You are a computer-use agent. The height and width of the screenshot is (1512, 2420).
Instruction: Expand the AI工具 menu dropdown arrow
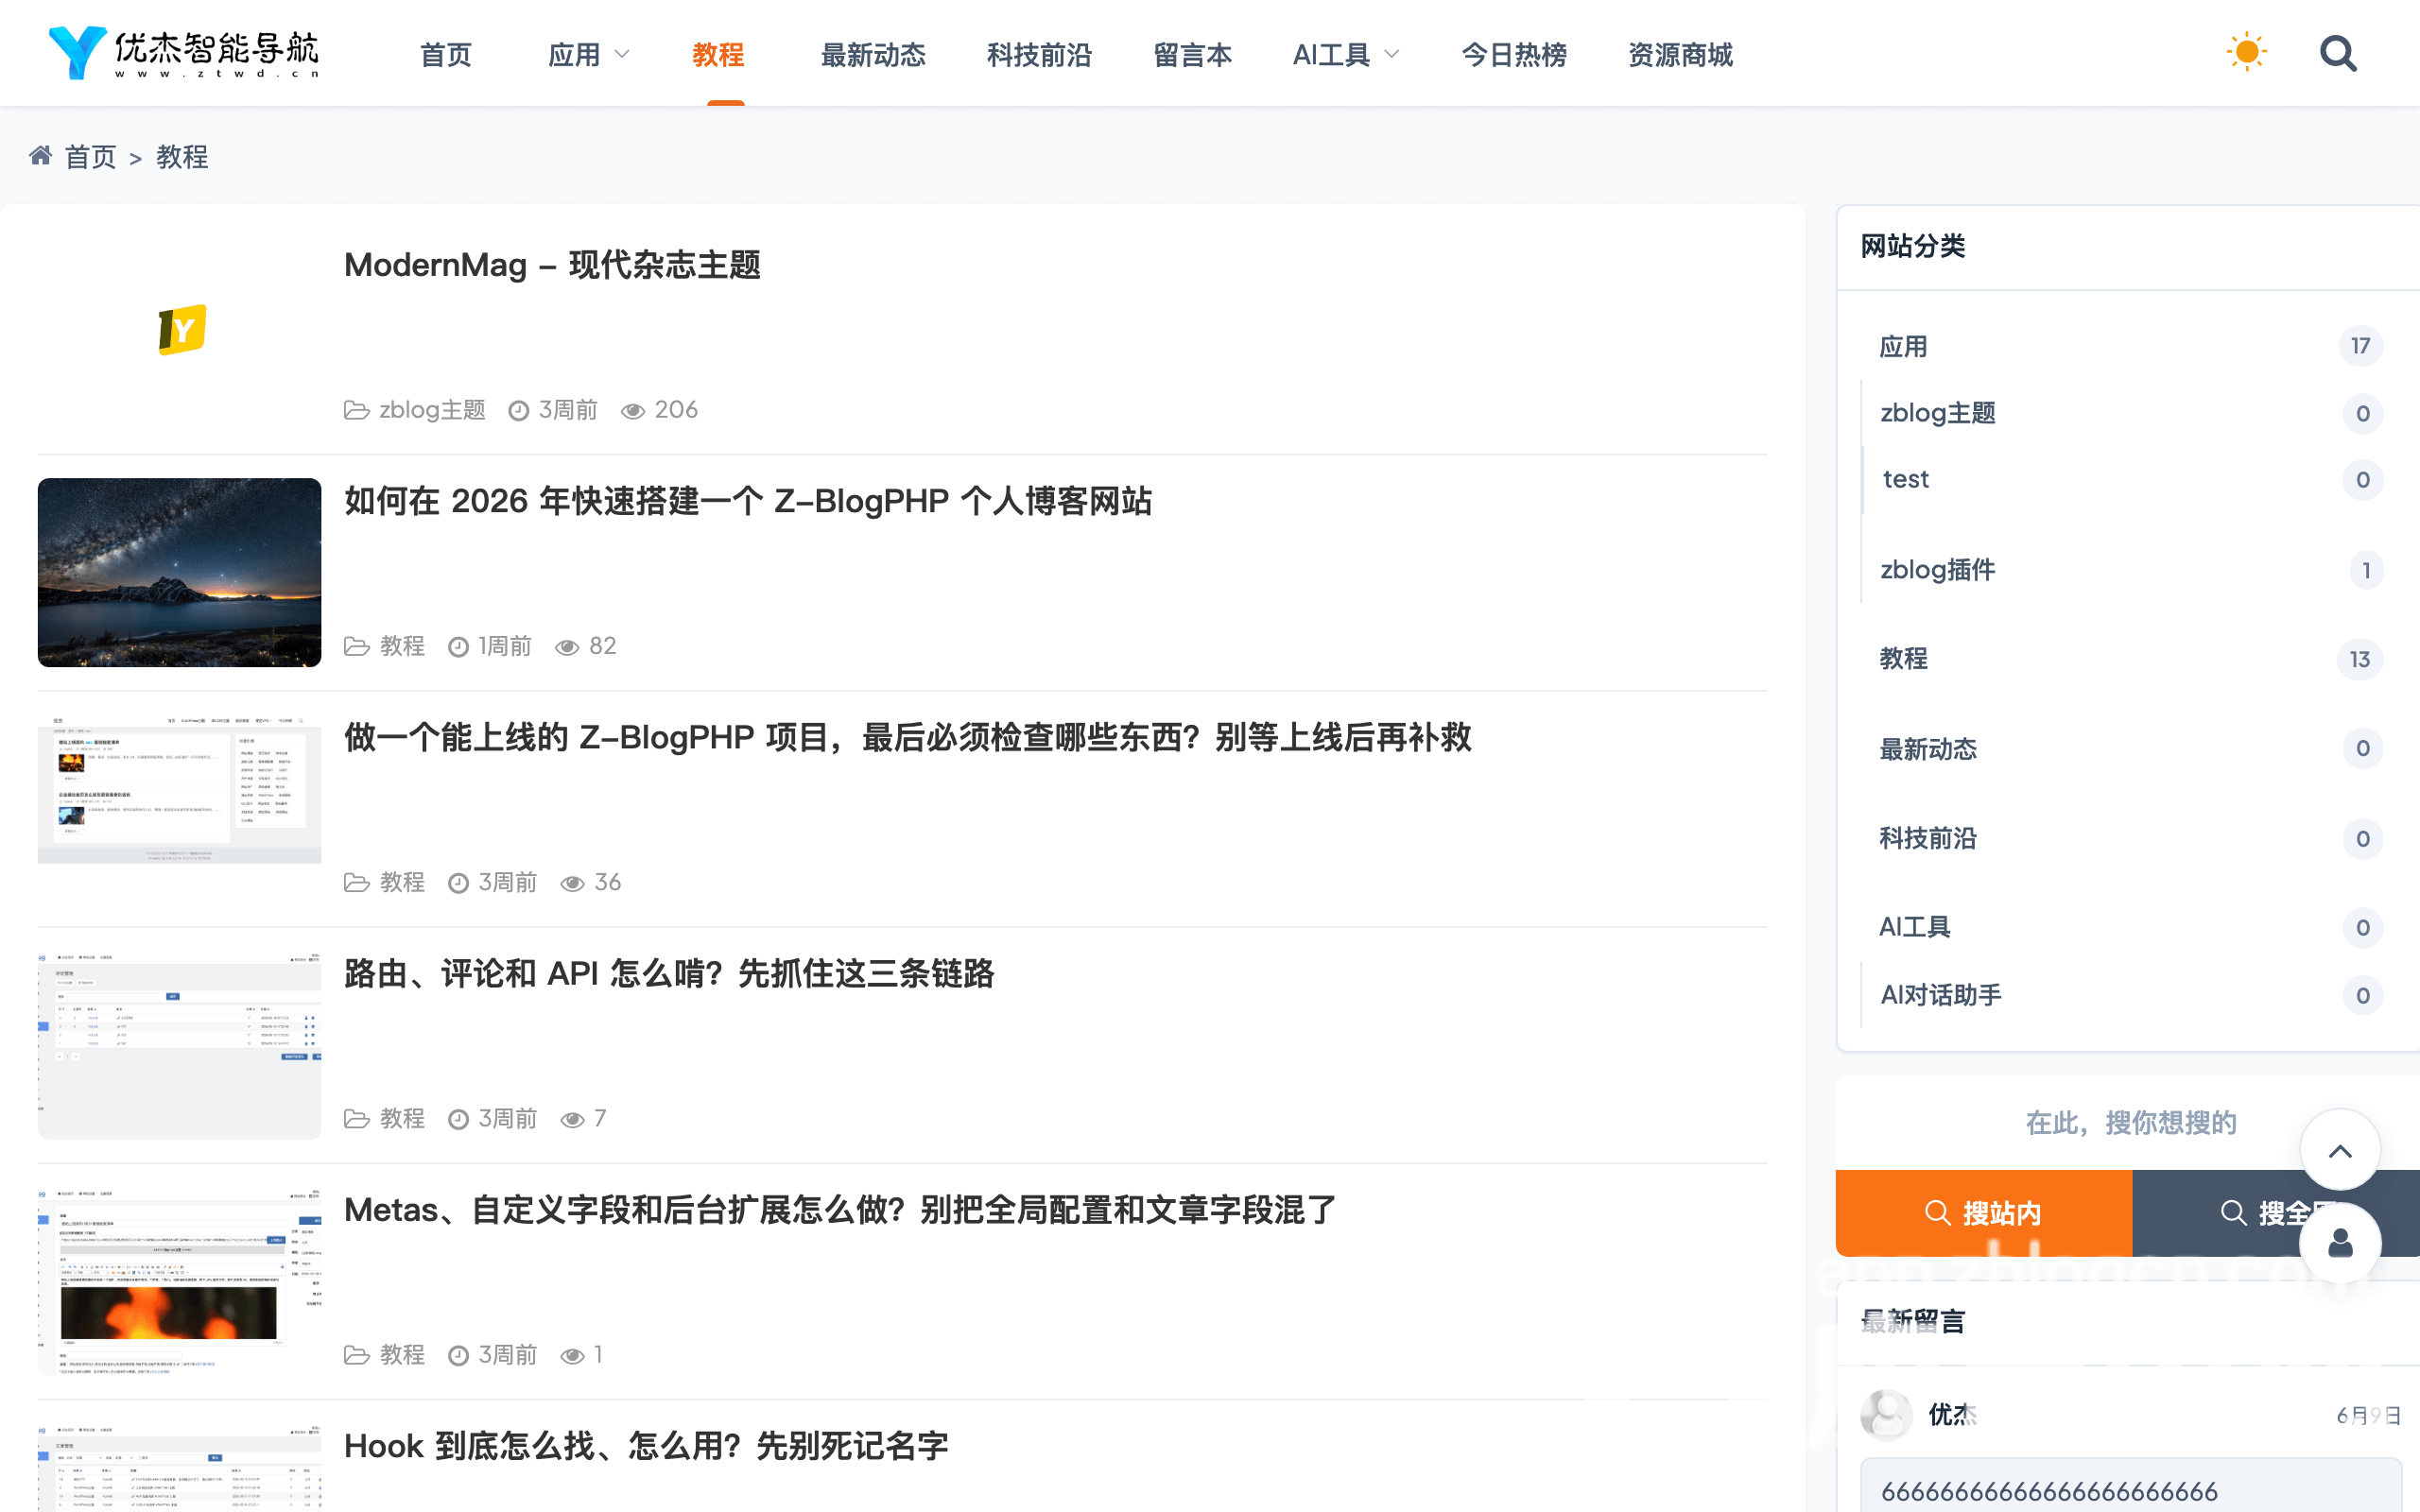tap(1391, 54)
